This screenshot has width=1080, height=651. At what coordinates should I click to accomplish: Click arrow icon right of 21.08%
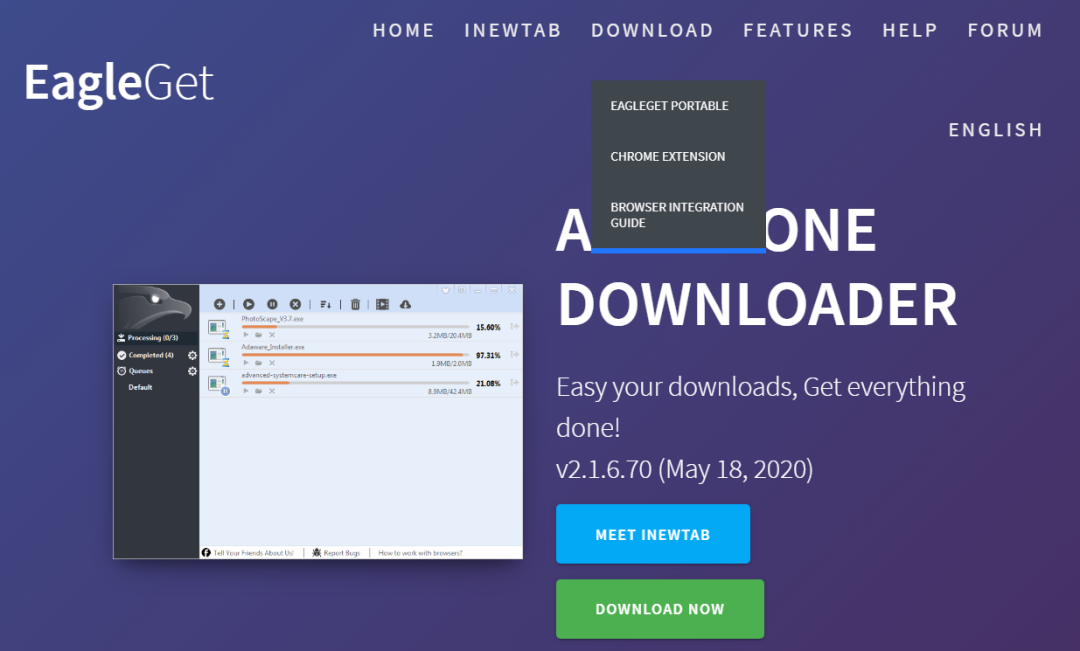(x=515, y=383)
